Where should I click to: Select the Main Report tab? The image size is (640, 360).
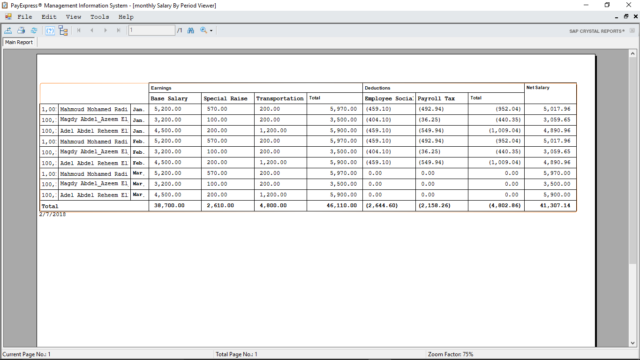(19, 42)
